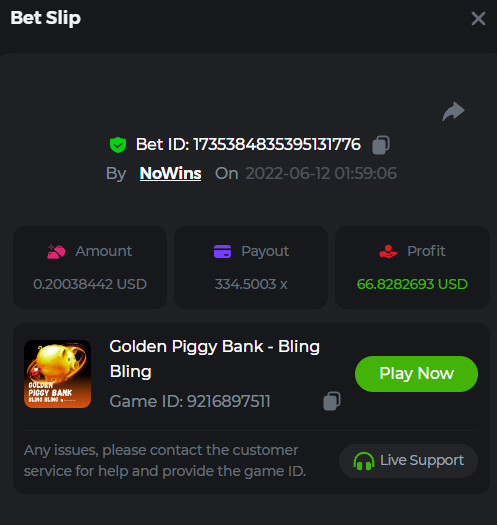
Task: Click the green verified shield icon
Action: [118, 145]
